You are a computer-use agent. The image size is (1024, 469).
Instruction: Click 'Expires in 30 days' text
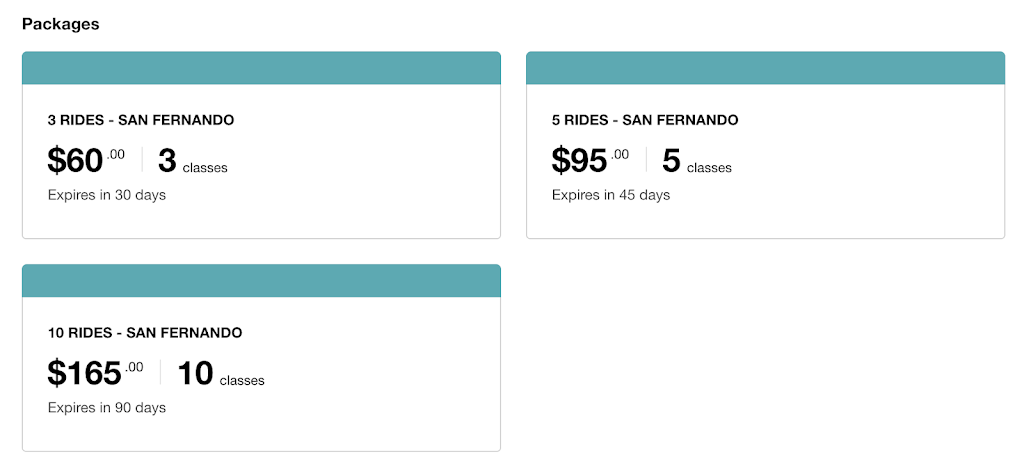pos(107,195)
